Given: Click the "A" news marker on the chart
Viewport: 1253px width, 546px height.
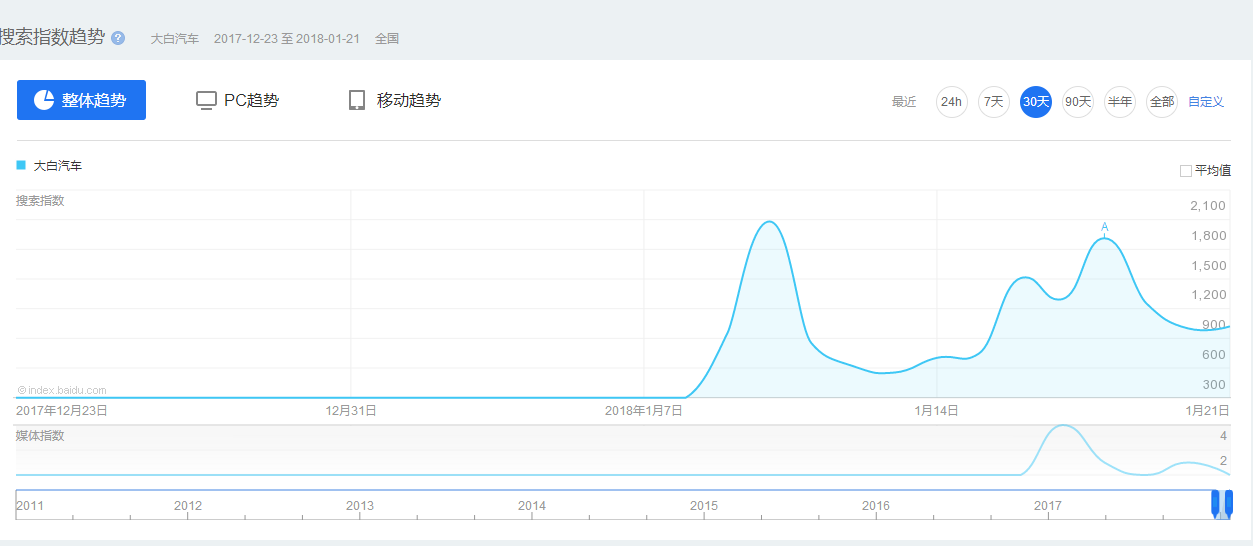Looking at the screenshot, I should tap(1105, 227).
